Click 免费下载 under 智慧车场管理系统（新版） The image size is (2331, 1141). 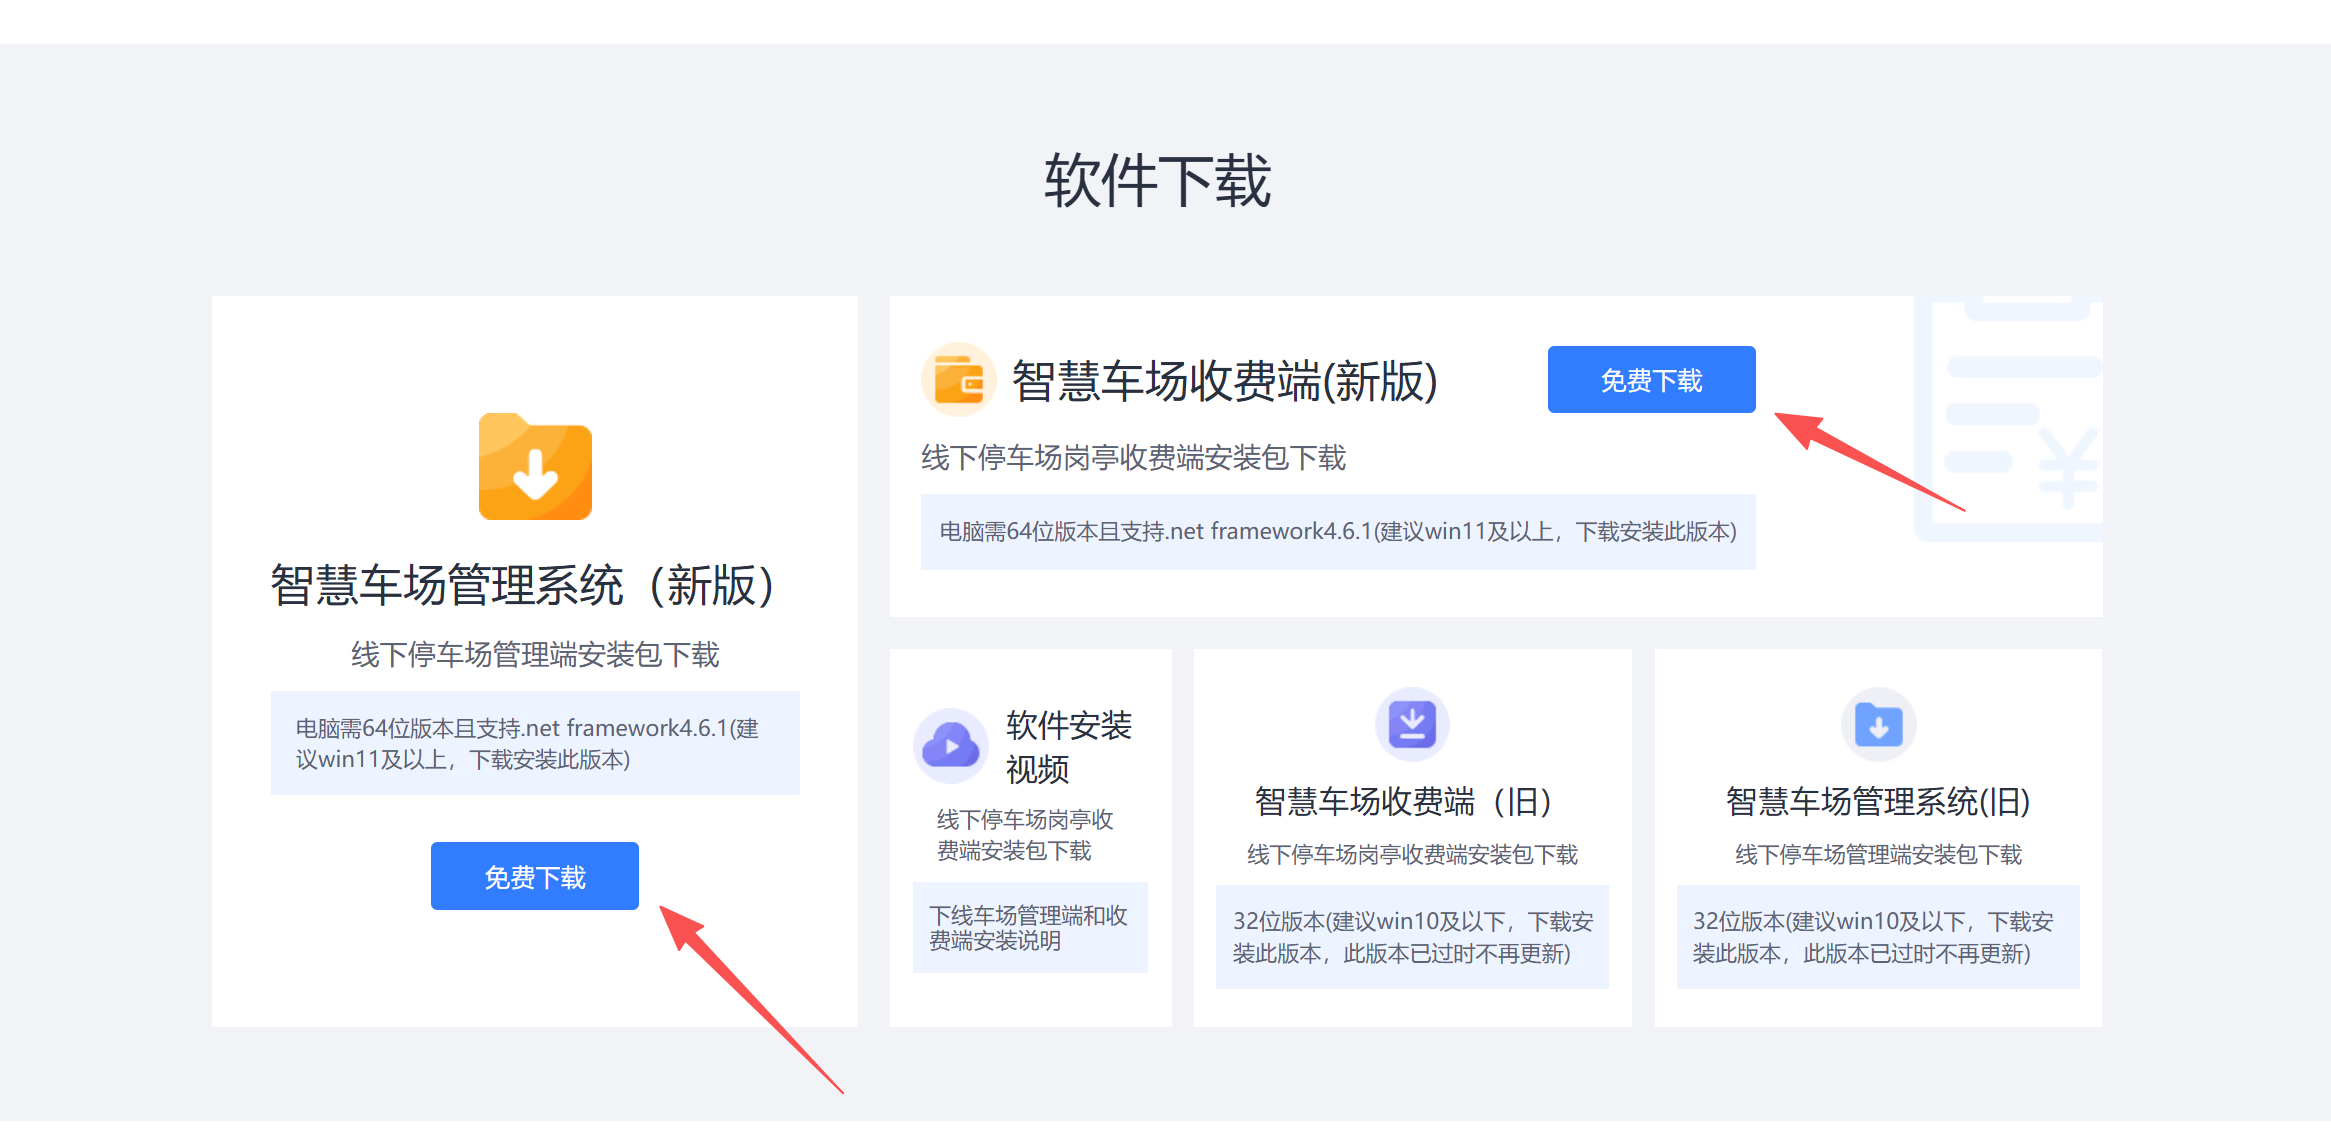click(535, 876)
